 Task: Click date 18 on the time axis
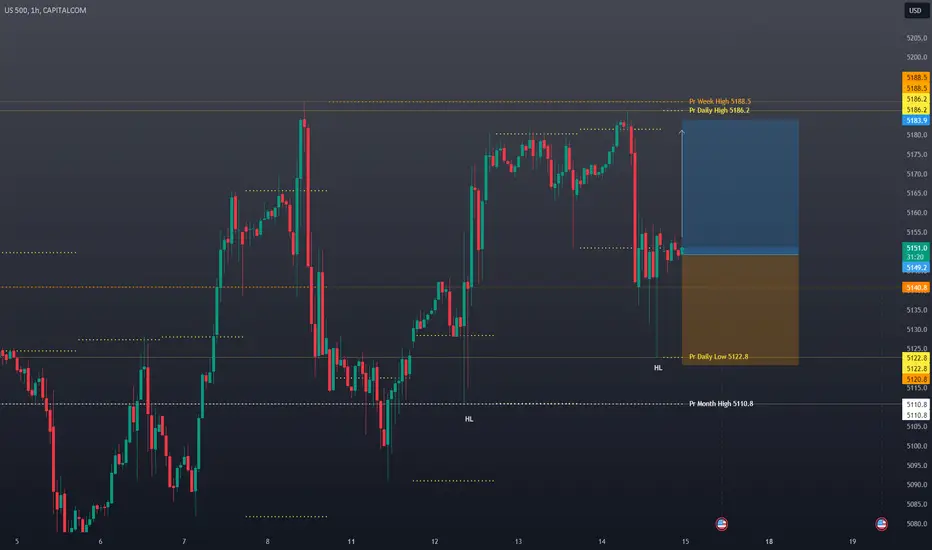coord(769,542)
